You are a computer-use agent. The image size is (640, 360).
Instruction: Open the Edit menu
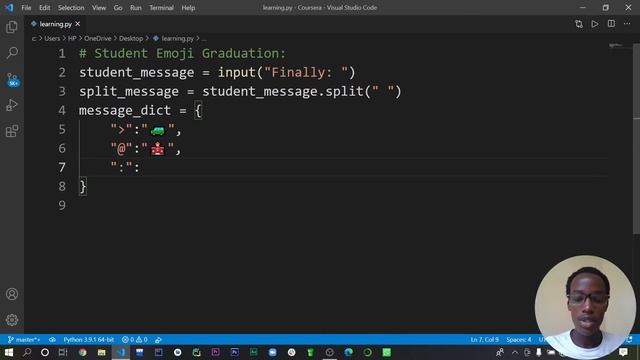point(44,8)
